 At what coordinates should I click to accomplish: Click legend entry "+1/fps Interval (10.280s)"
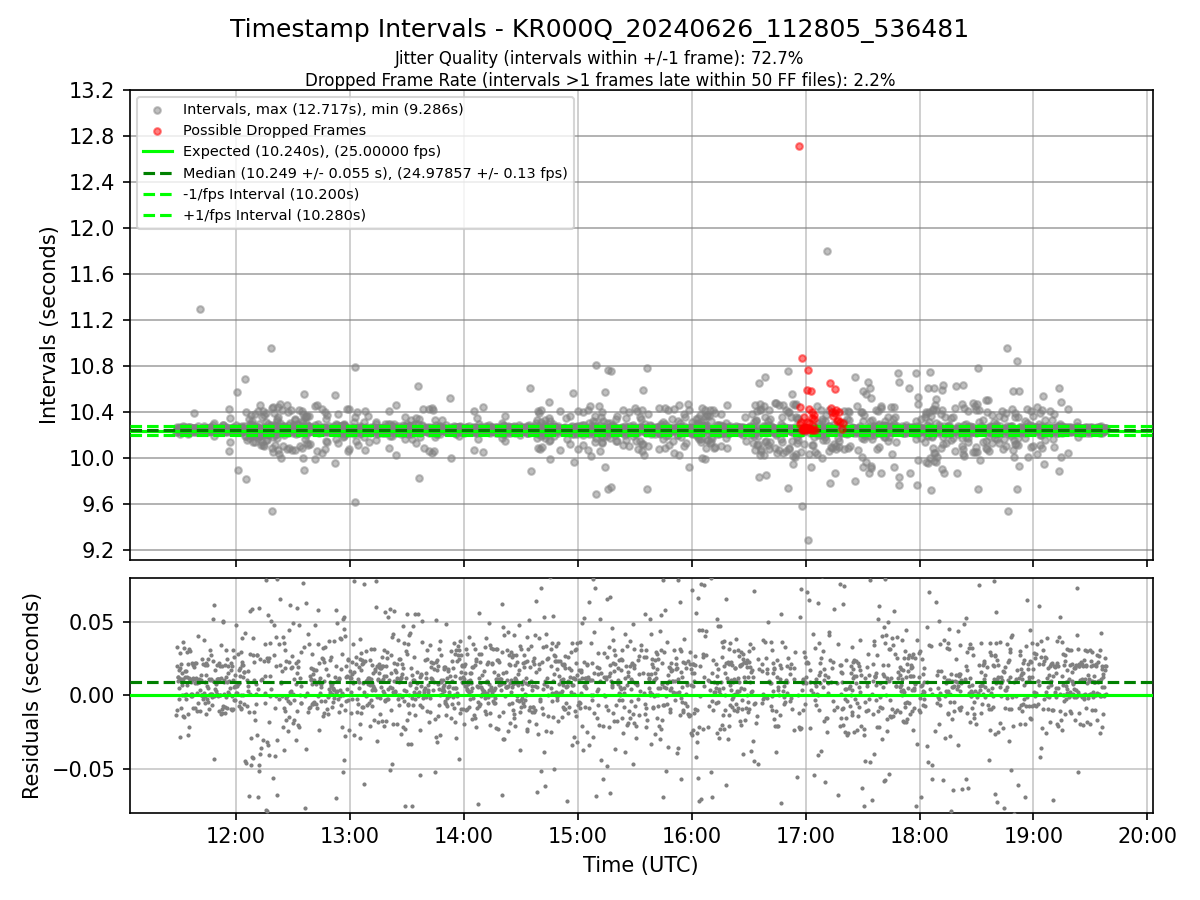[x=274, y=215]
